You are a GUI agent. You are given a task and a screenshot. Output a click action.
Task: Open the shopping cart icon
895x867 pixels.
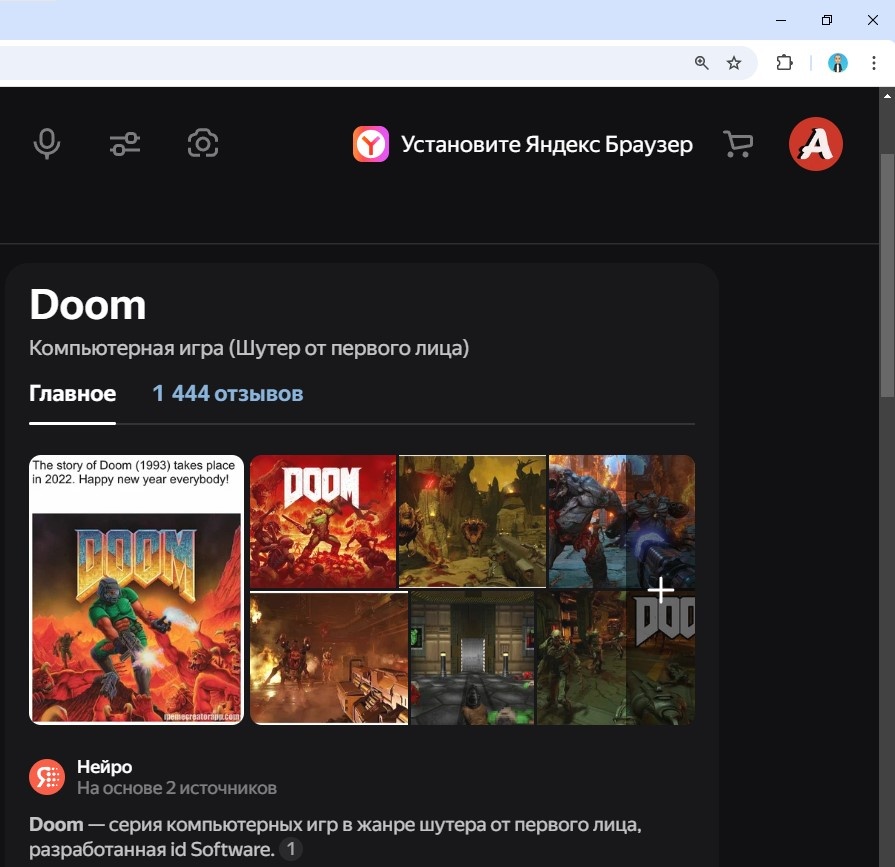738,144
